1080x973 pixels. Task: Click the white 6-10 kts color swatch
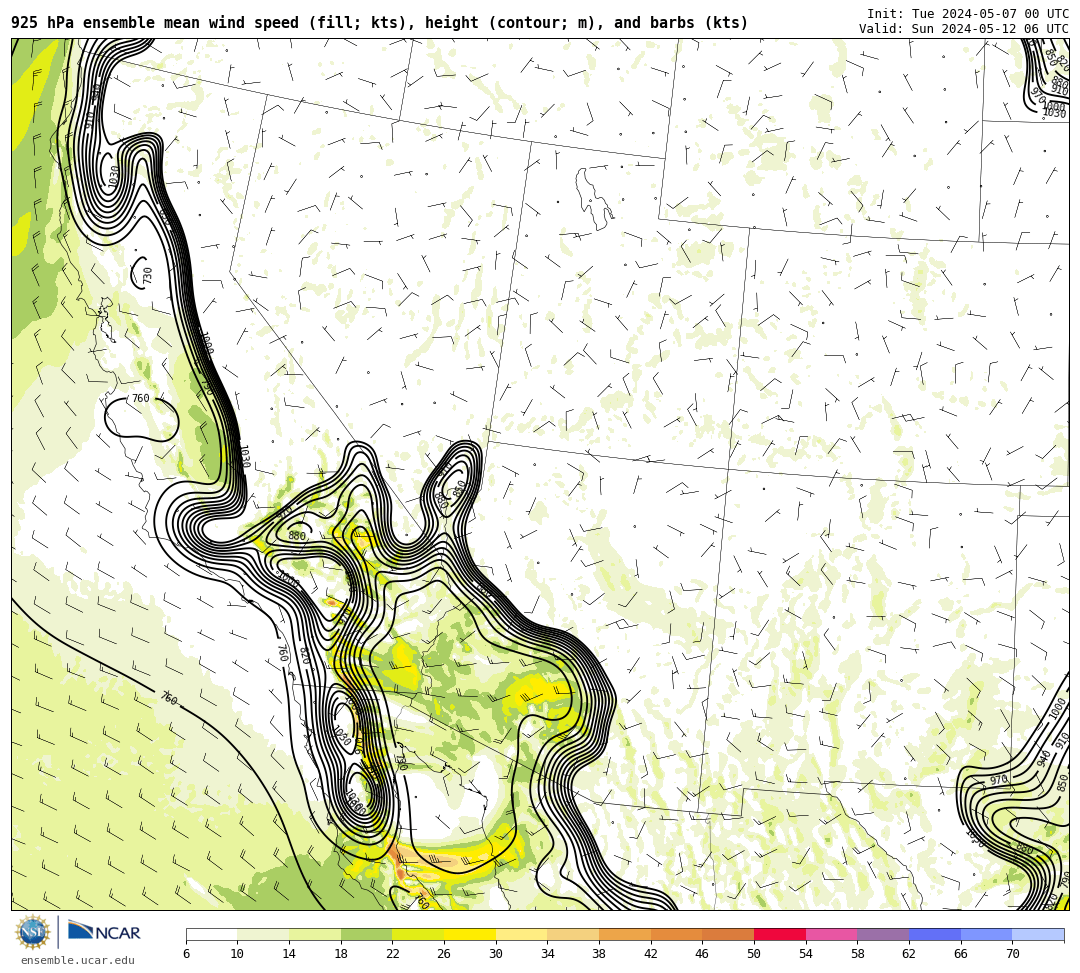(211, 934)
